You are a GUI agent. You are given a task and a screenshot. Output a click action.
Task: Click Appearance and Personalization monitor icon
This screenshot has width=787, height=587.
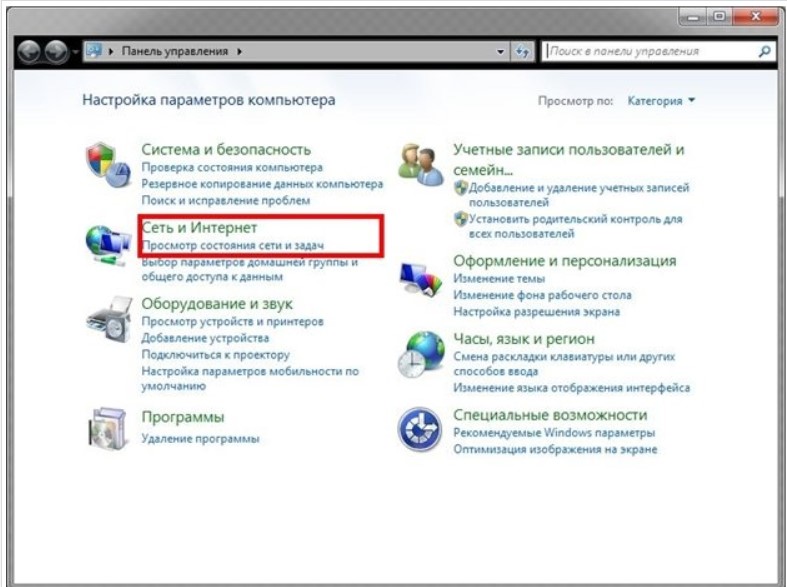click(421, 279)
